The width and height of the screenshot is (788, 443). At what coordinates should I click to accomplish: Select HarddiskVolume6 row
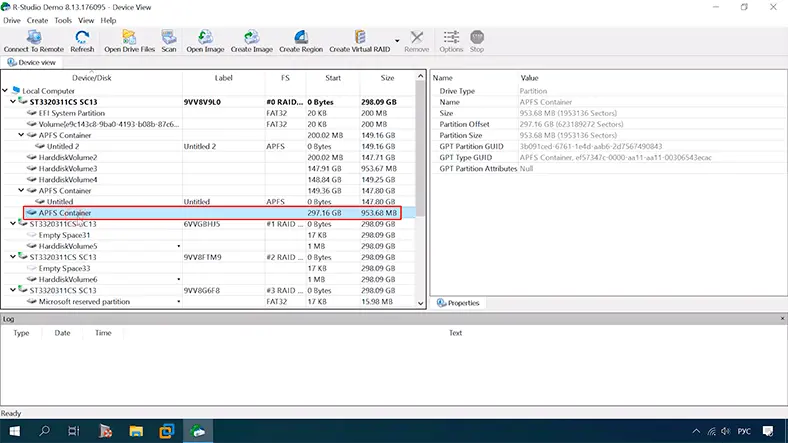[208, 279]
